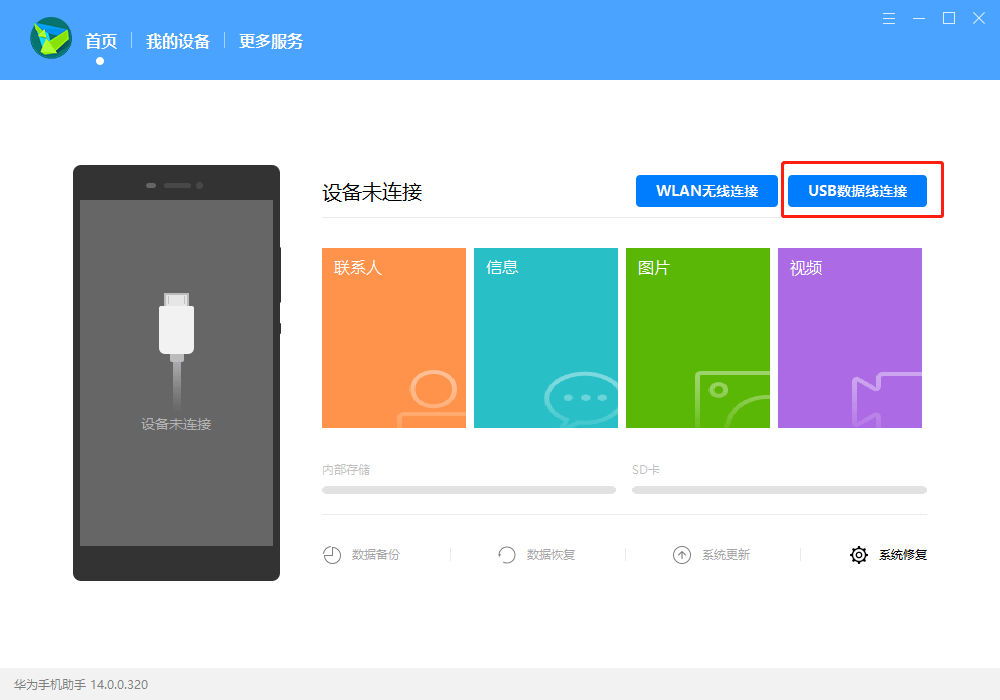Open the 信息 messages tile
1000x700 pixels.
(x=546, y=338)
